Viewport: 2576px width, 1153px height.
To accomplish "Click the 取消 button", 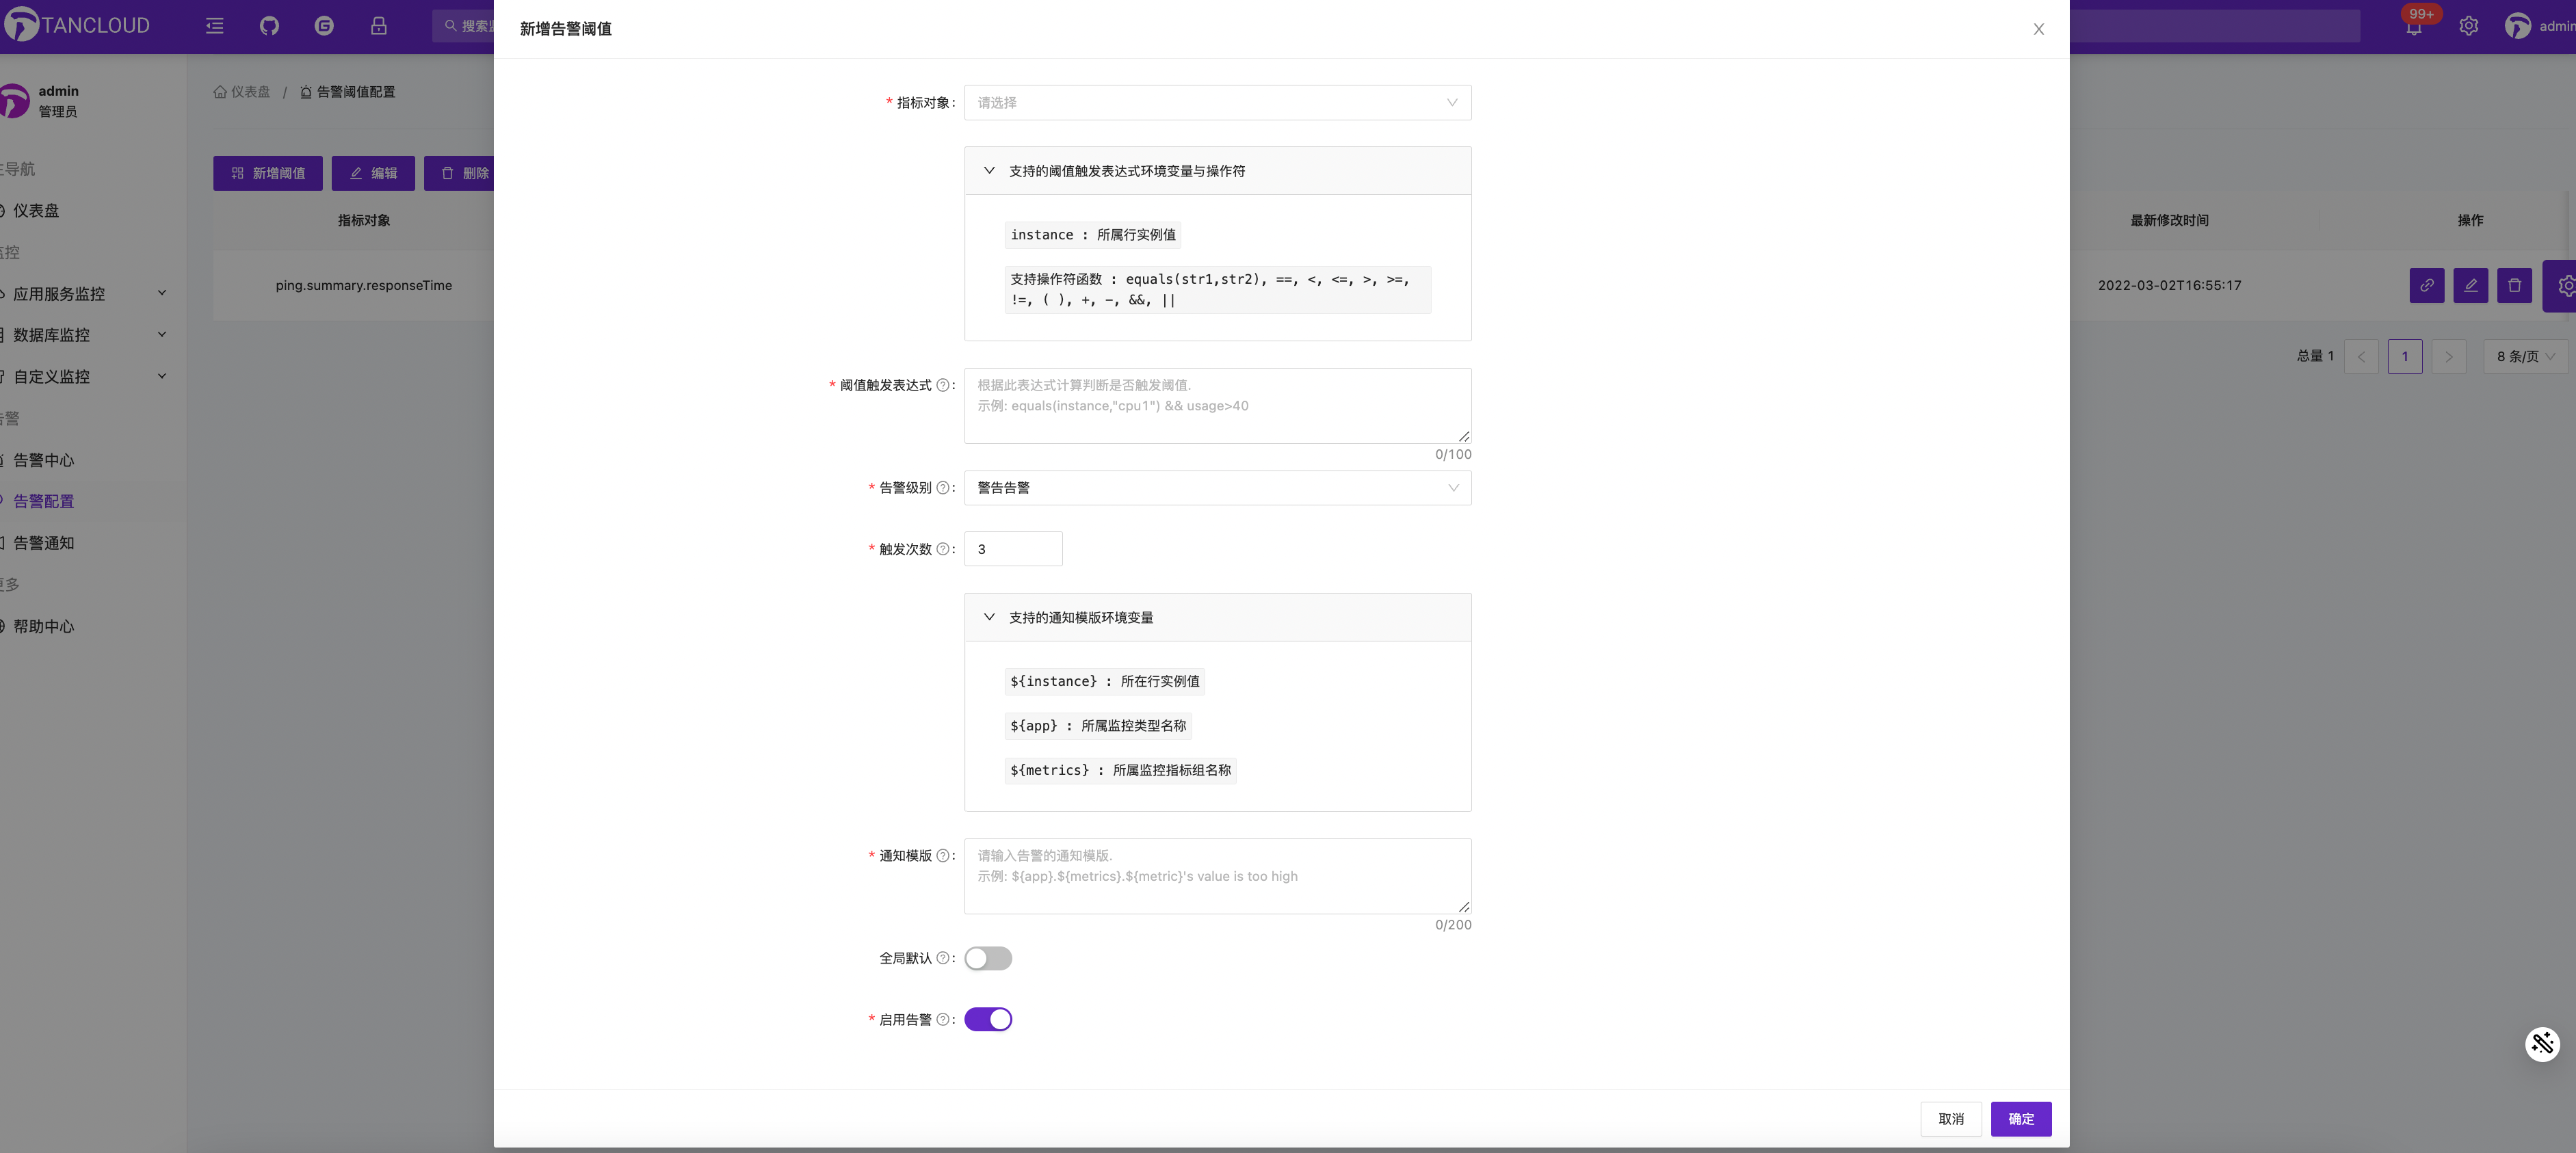I will [x=1950, y=1118].
